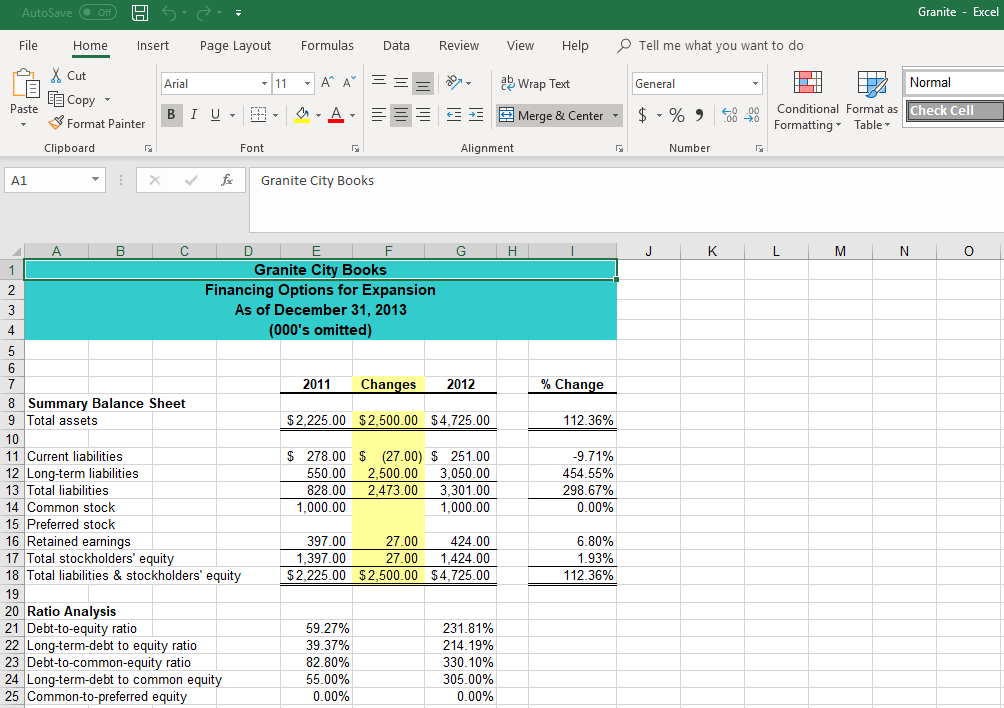Open Format as Table menu
Image resolution: width=1004 pixels, height=708 pixels.
872,101
